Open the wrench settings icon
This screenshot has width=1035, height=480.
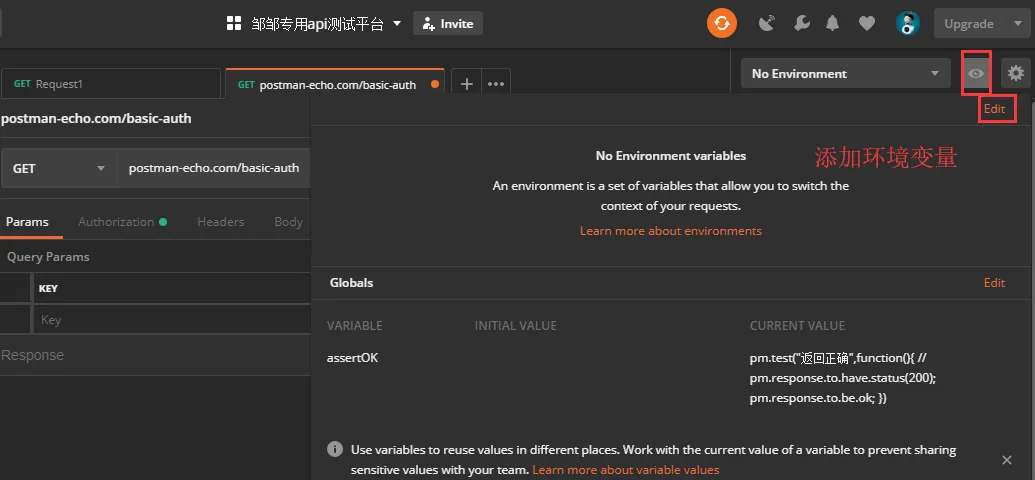click(x=801, y=24)
